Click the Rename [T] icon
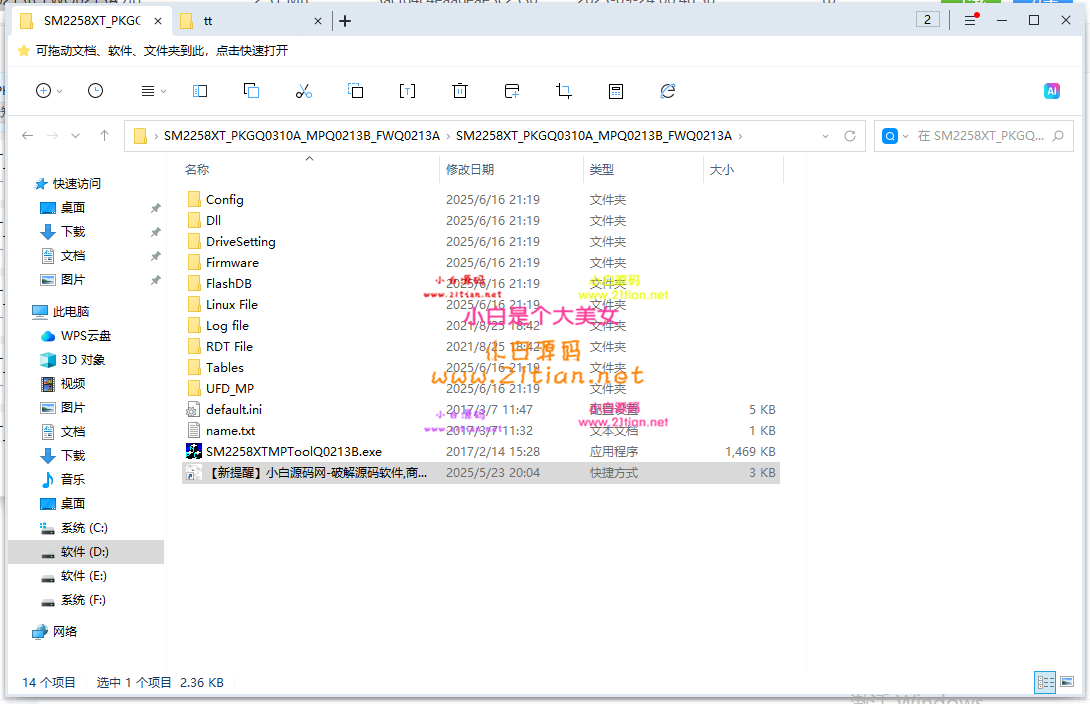Screen dimensions: 1090x704 pyautogui.click(x=407, y=91)
